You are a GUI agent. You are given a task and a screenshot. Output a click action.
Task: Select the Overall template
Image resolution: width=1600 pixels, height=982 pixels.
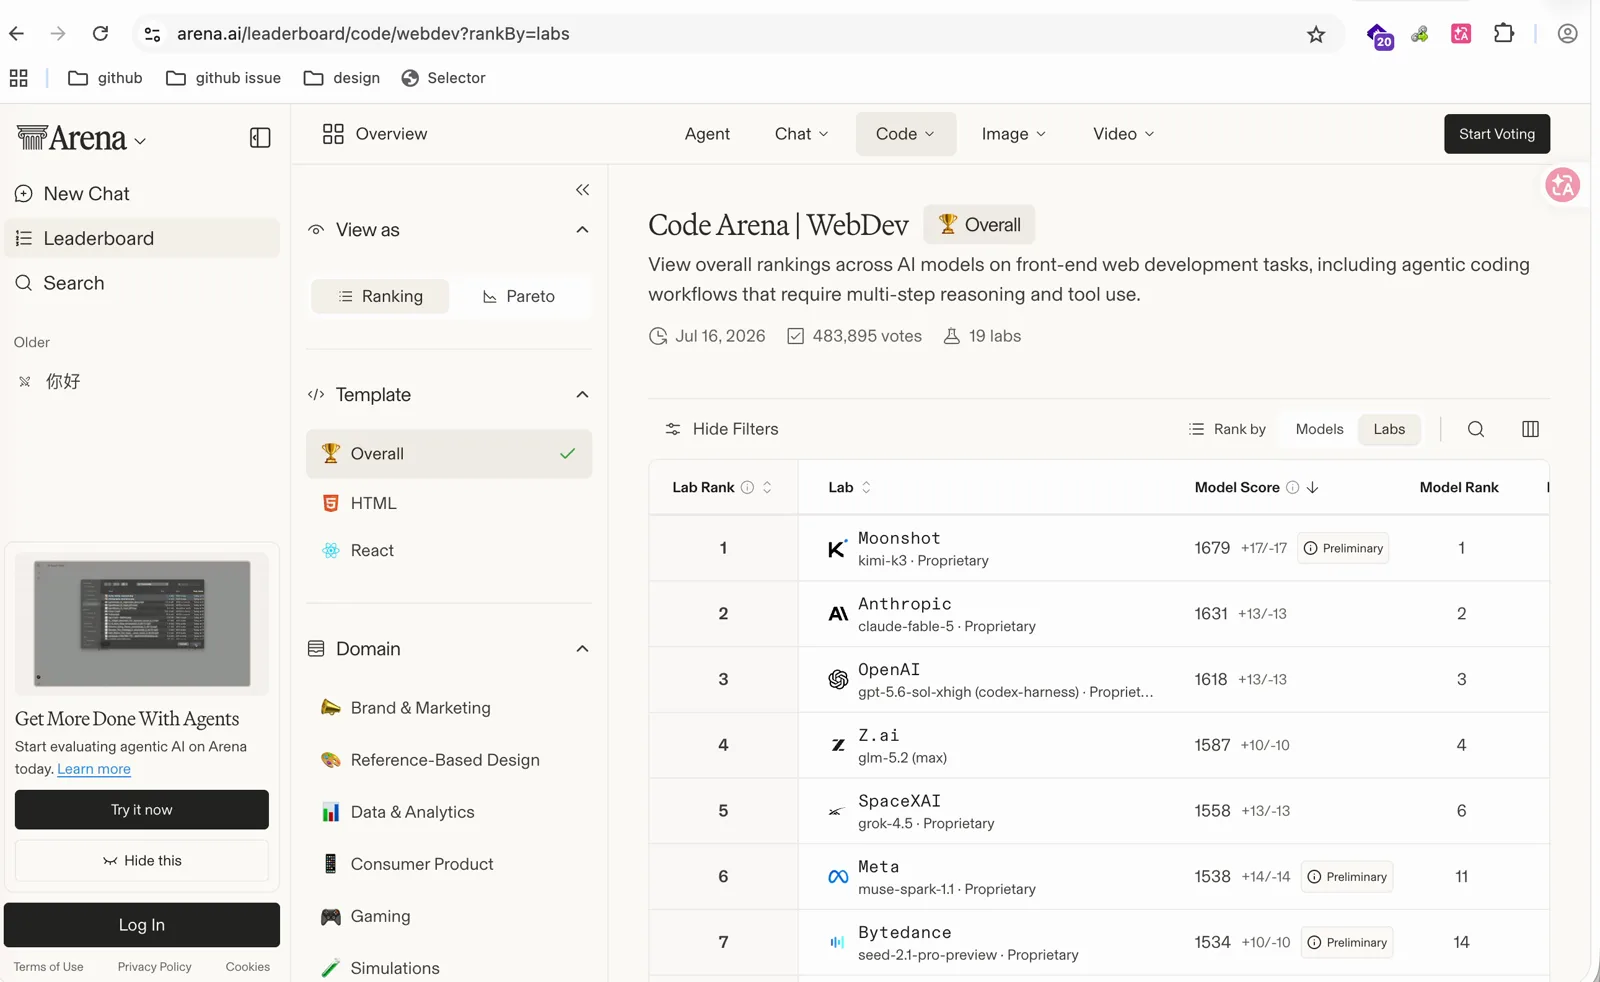tap(449, 454)
